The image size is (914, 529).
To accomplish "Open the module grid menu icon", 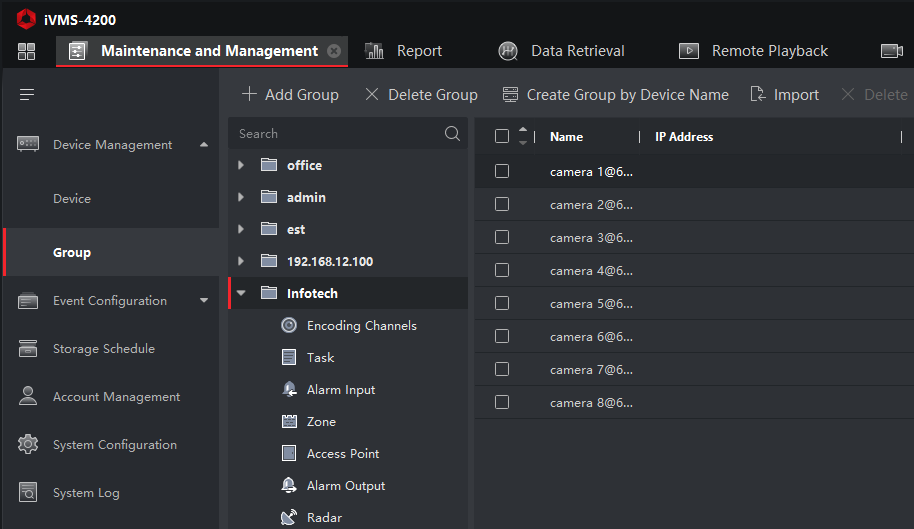I will (27, 51).
